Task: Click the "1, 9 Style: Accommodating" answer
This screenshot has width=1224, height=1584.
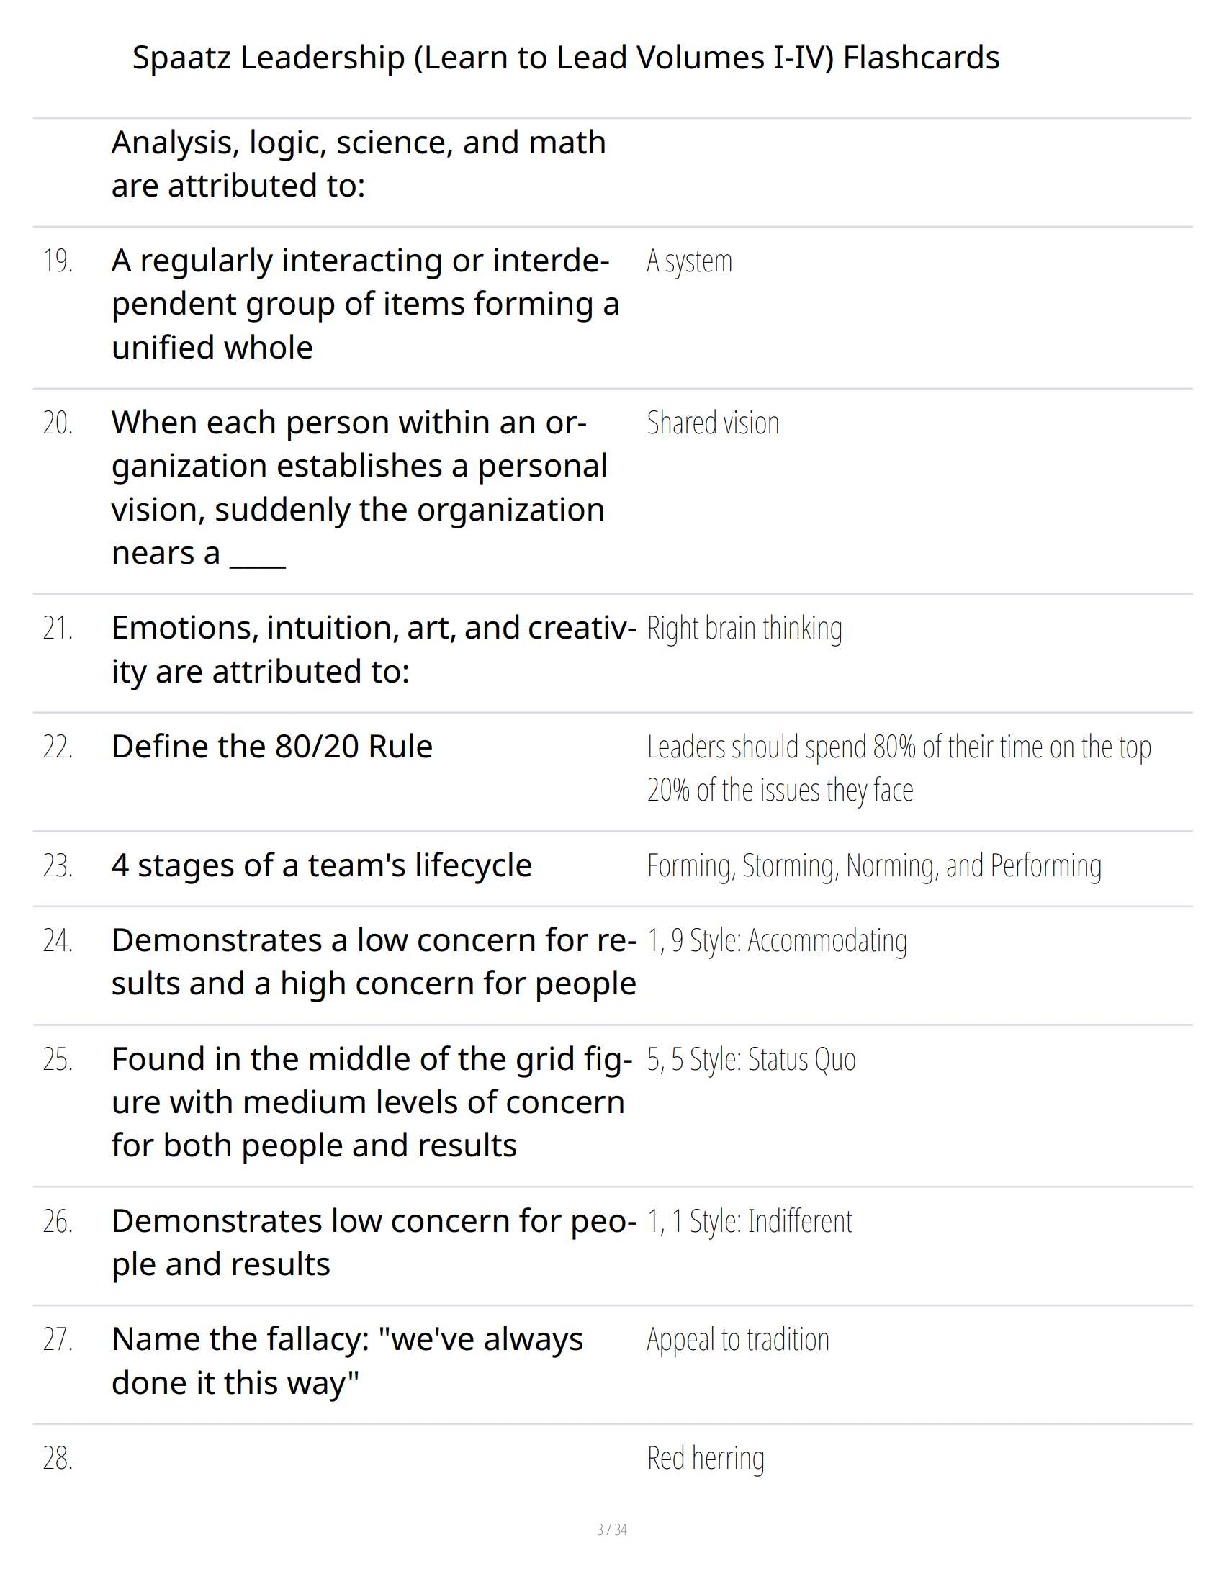Action: click(776, 941)
